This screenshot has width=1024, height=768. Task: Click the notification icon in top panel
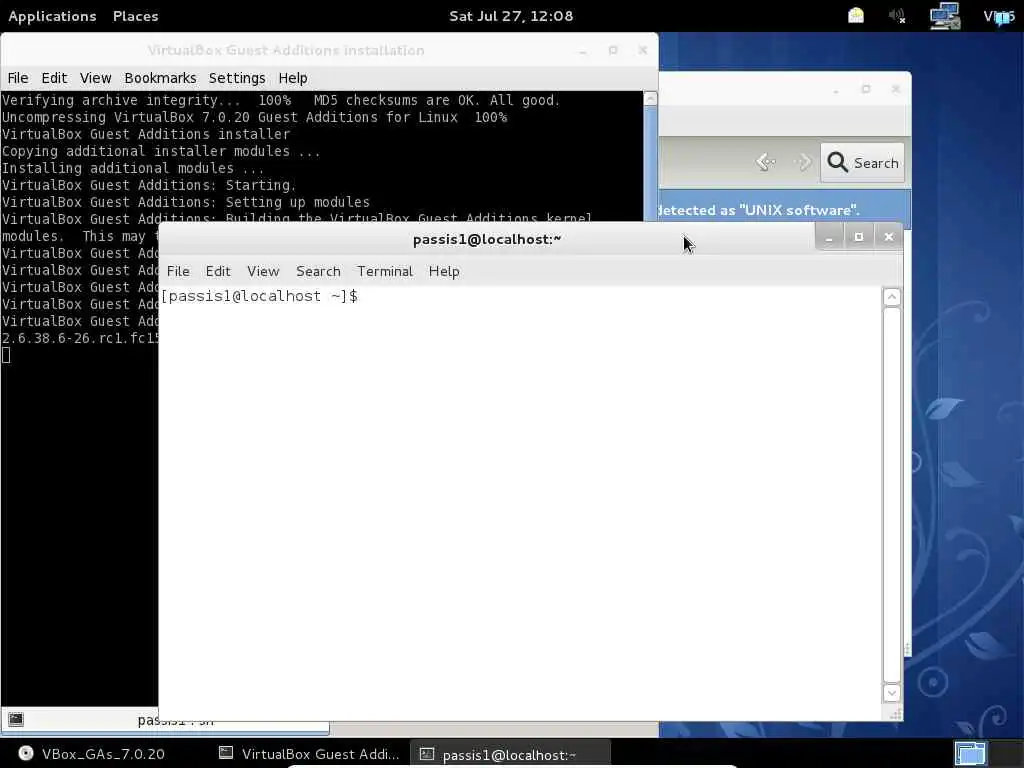tap(856, 16)
